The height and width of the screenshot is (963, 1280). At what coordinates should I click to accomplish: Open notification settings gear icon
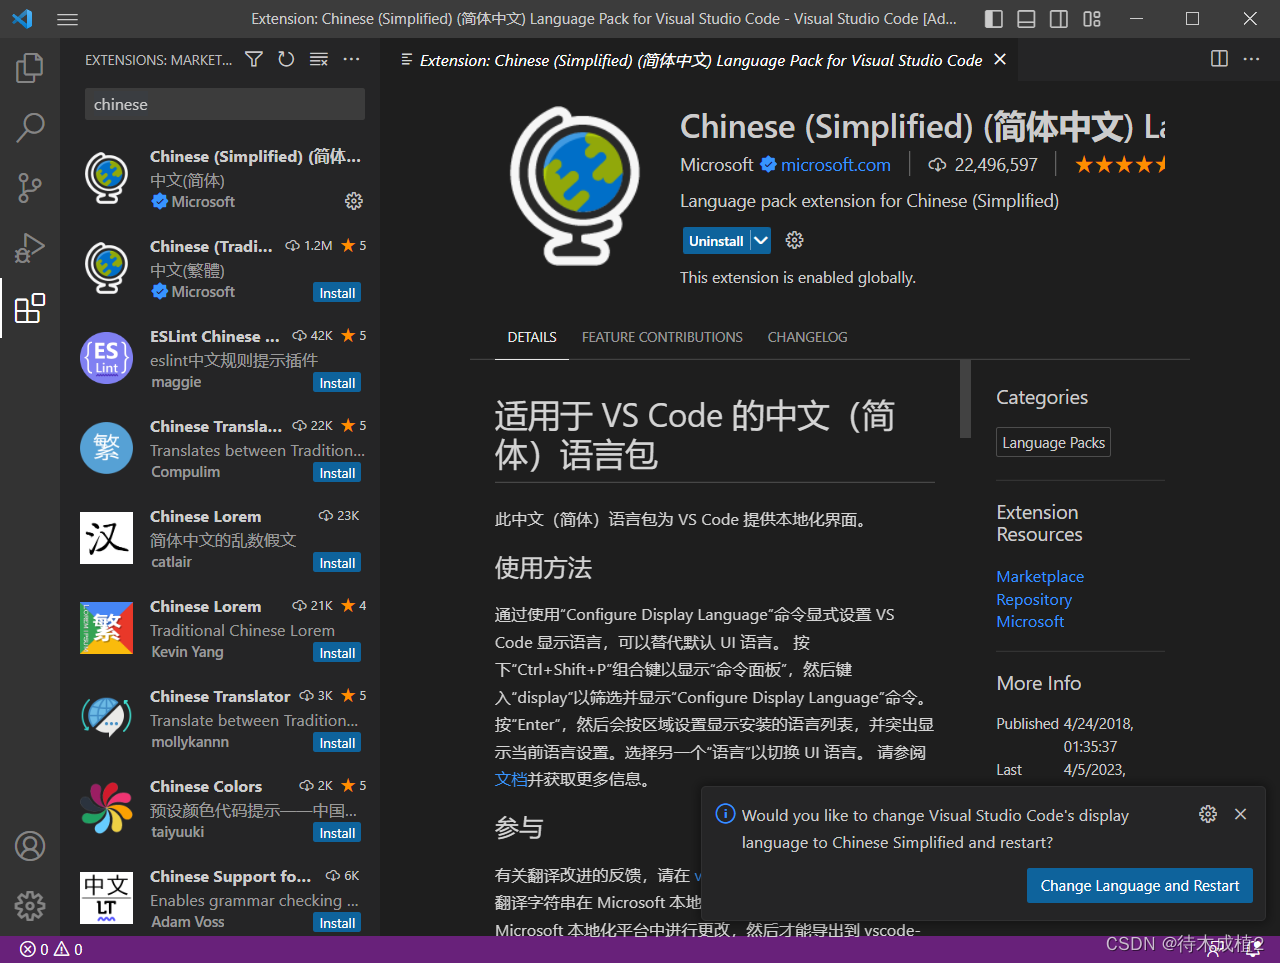(x=1208, y=814)
